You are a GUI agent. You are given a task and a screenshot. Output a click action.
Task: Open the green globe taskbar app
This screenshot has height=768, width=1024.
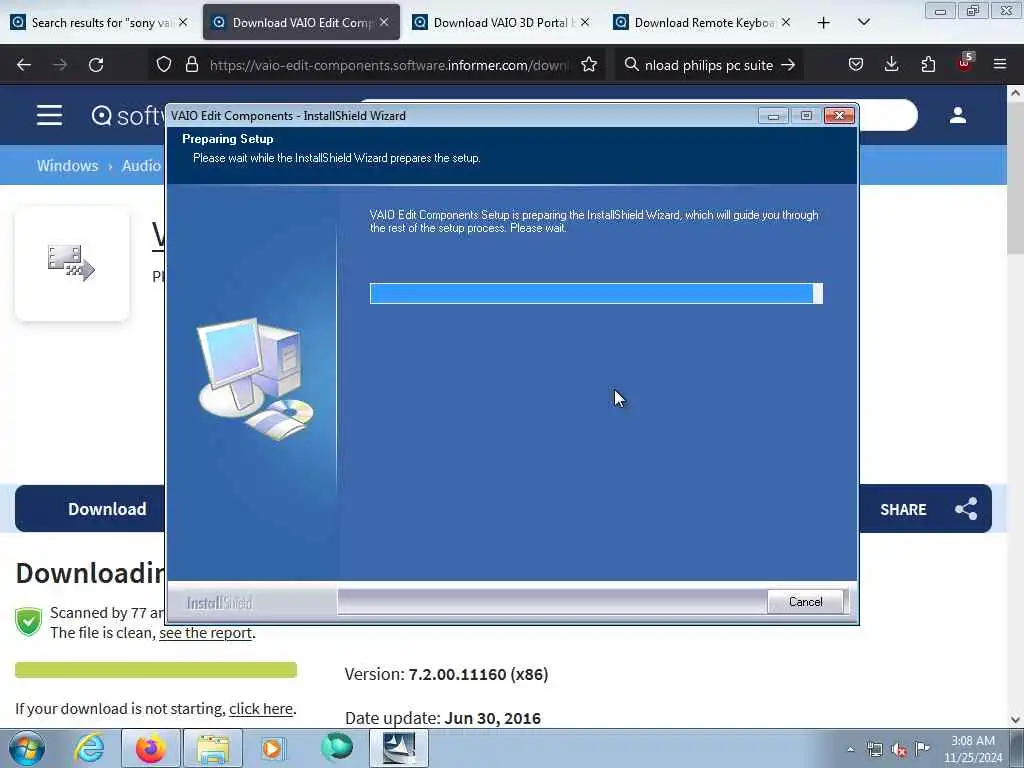click(337, 748)
